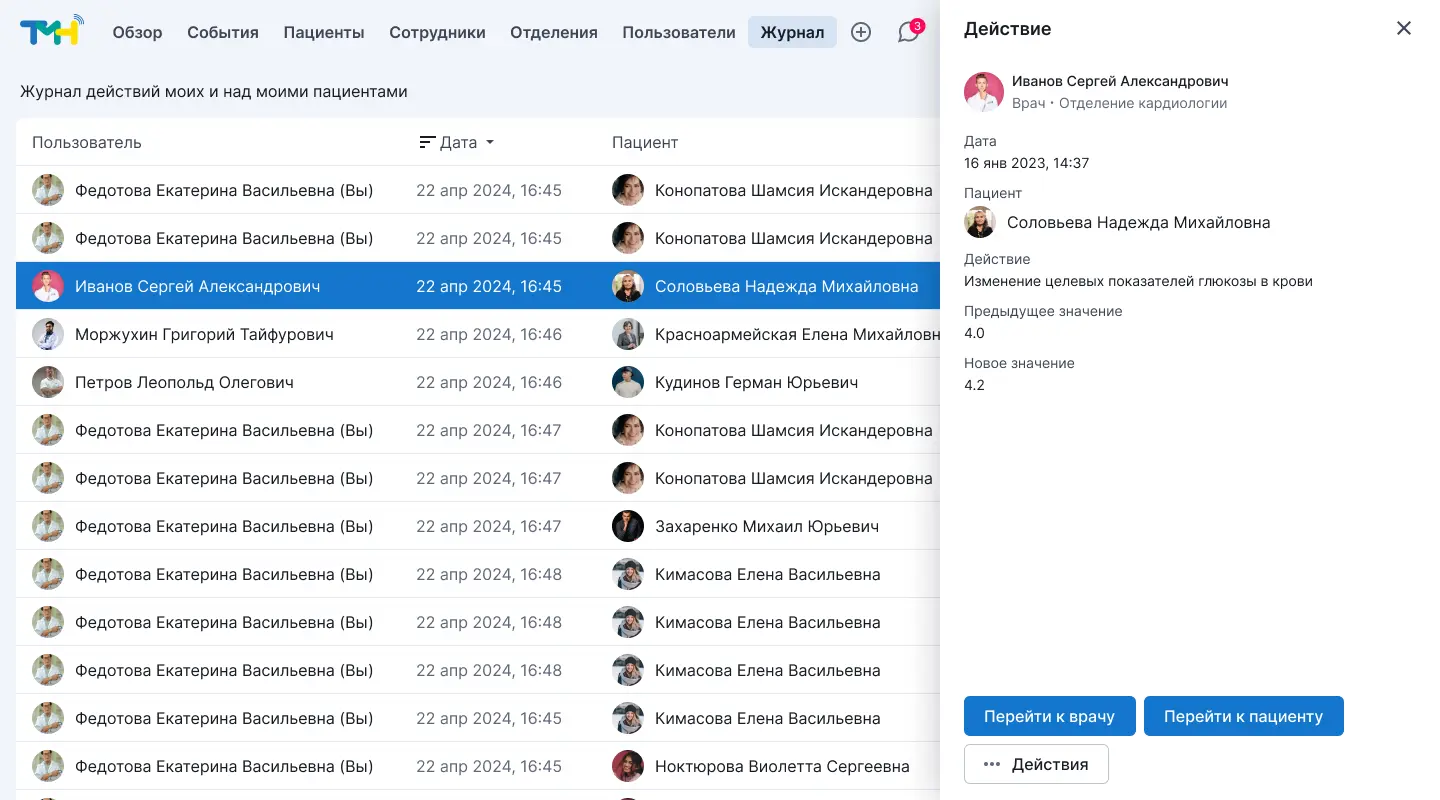Click Изменение целевых показателей глюкозы text

point(1138,281)
